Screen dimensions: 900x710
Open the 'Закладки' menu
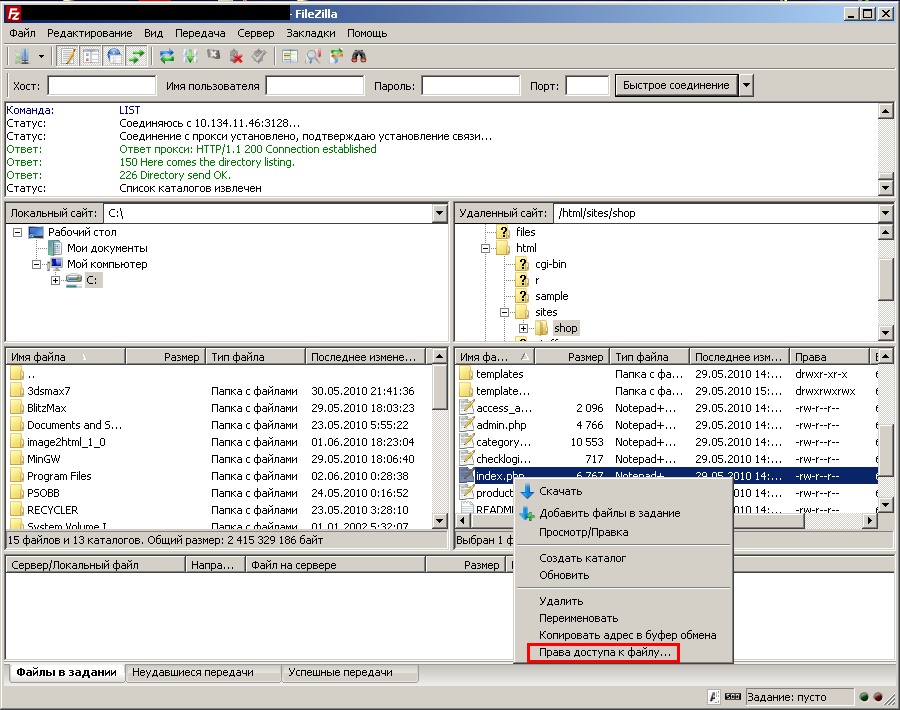(x=311, y=33)
